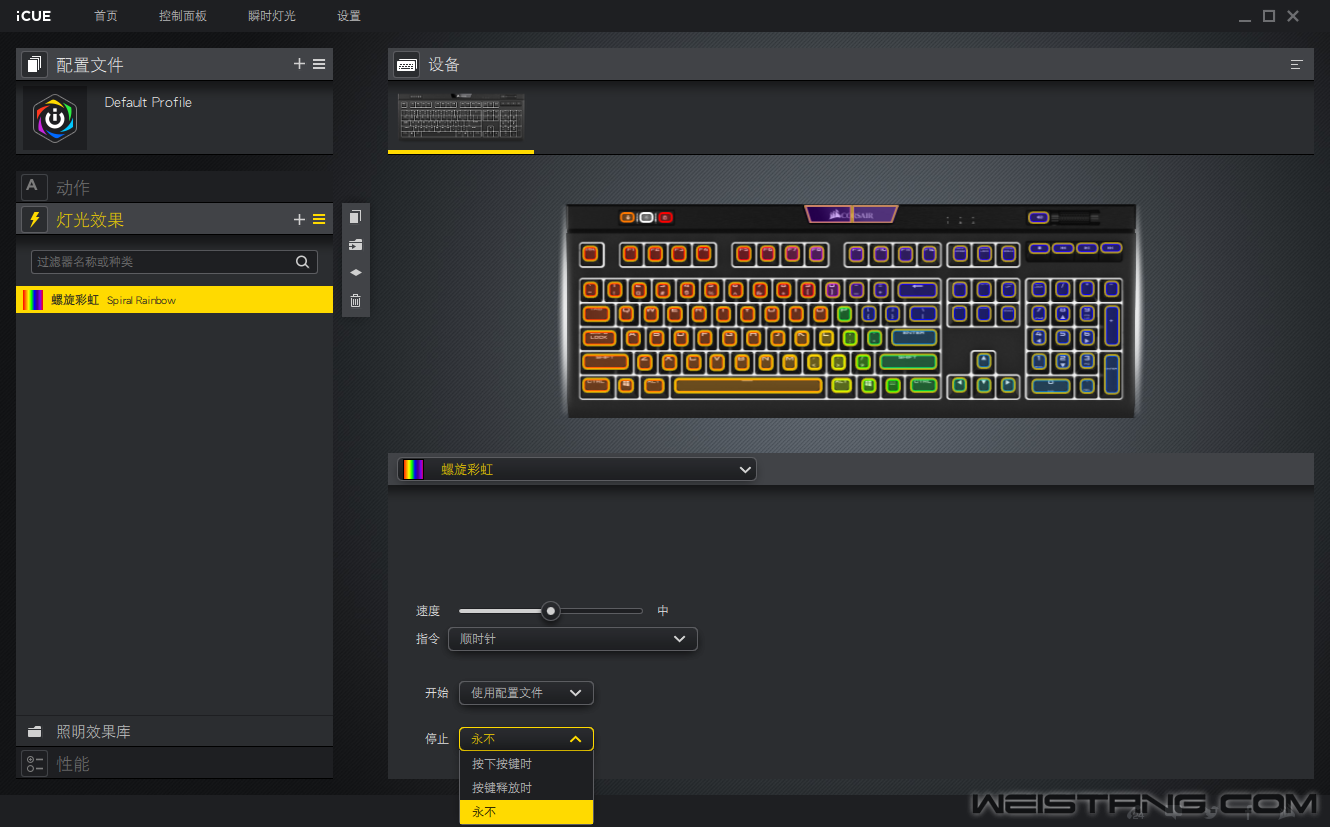Image resolution: width=1330 pixels, height=827 pixels.
Task: Open device panel options menu icon
Action: 1296,65
